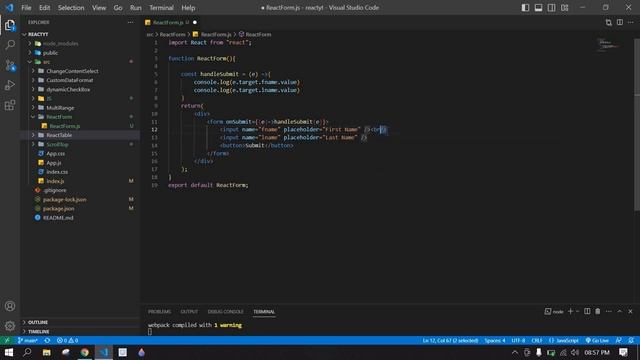Switch to the Debug Console tab

(225, 311)
